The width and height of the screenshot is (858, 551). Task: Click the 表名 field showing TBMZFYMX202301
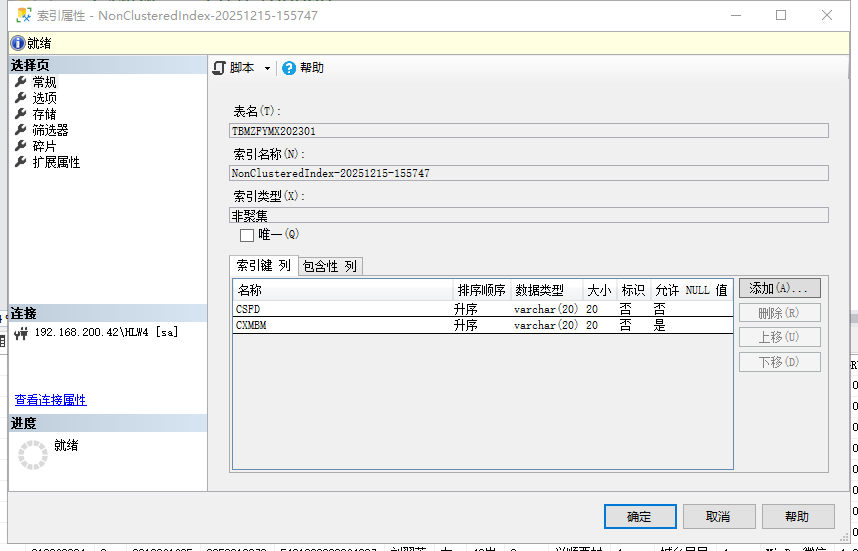tap(529, 131)
